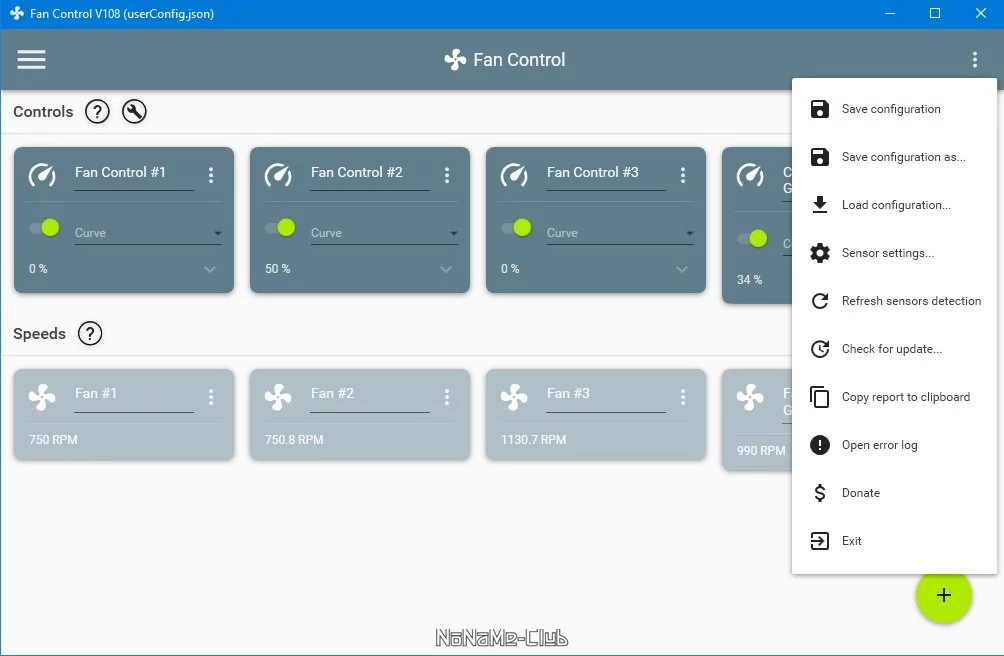Click the Controls section heading
Viewport: 1004px width, 656px height.
click(x=43, y=112)
